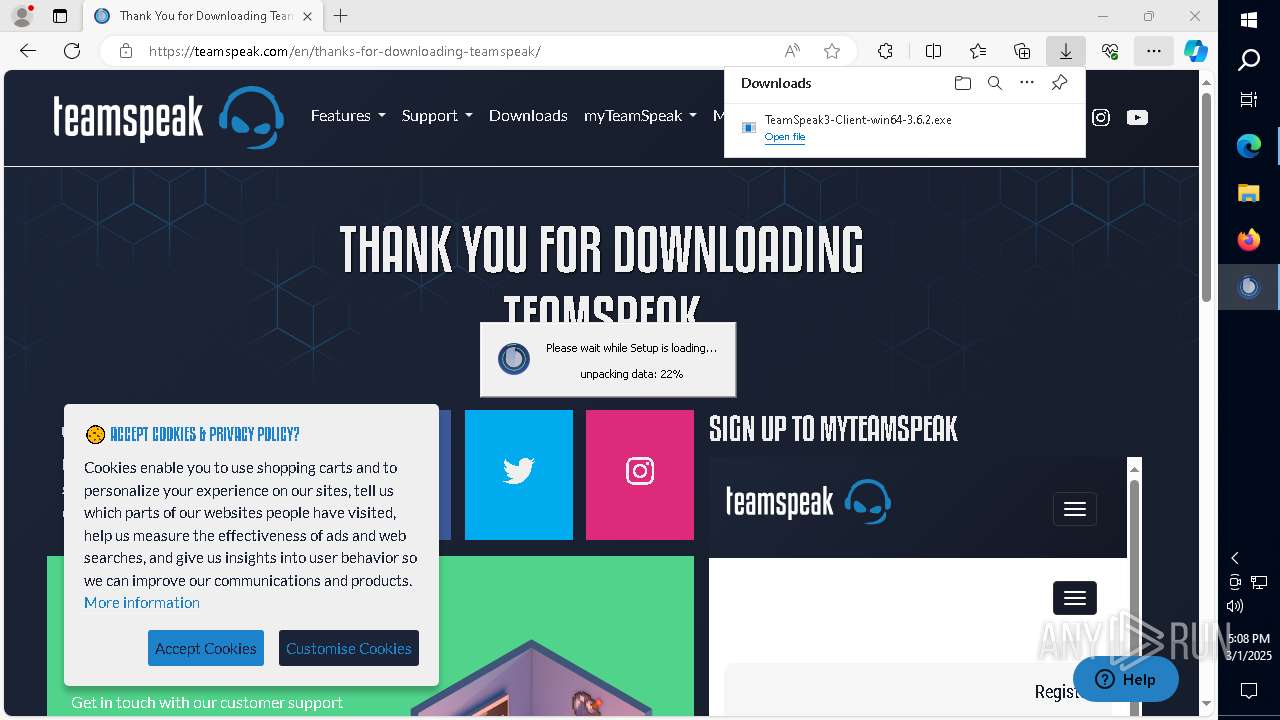Screen dimensions: 1280x720
Task: Open TeamSpeak YouTube from header
Action: [1137, 117]
